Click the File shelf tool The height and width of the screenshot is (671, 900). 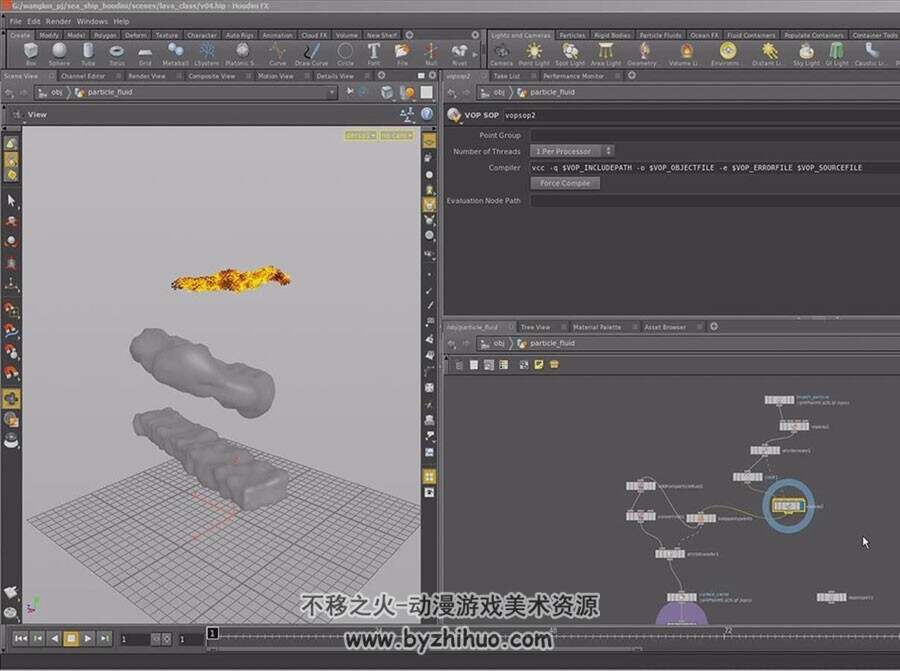tap(402, 54)
